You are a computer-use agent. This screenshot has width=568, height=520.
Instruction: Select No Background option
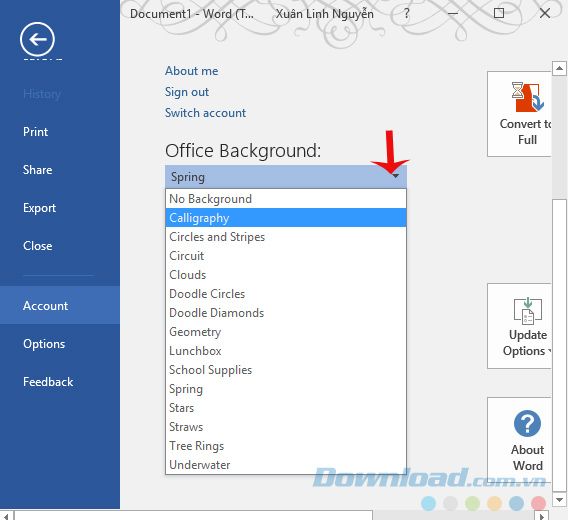pyautogui.click(x=286, y=199)
